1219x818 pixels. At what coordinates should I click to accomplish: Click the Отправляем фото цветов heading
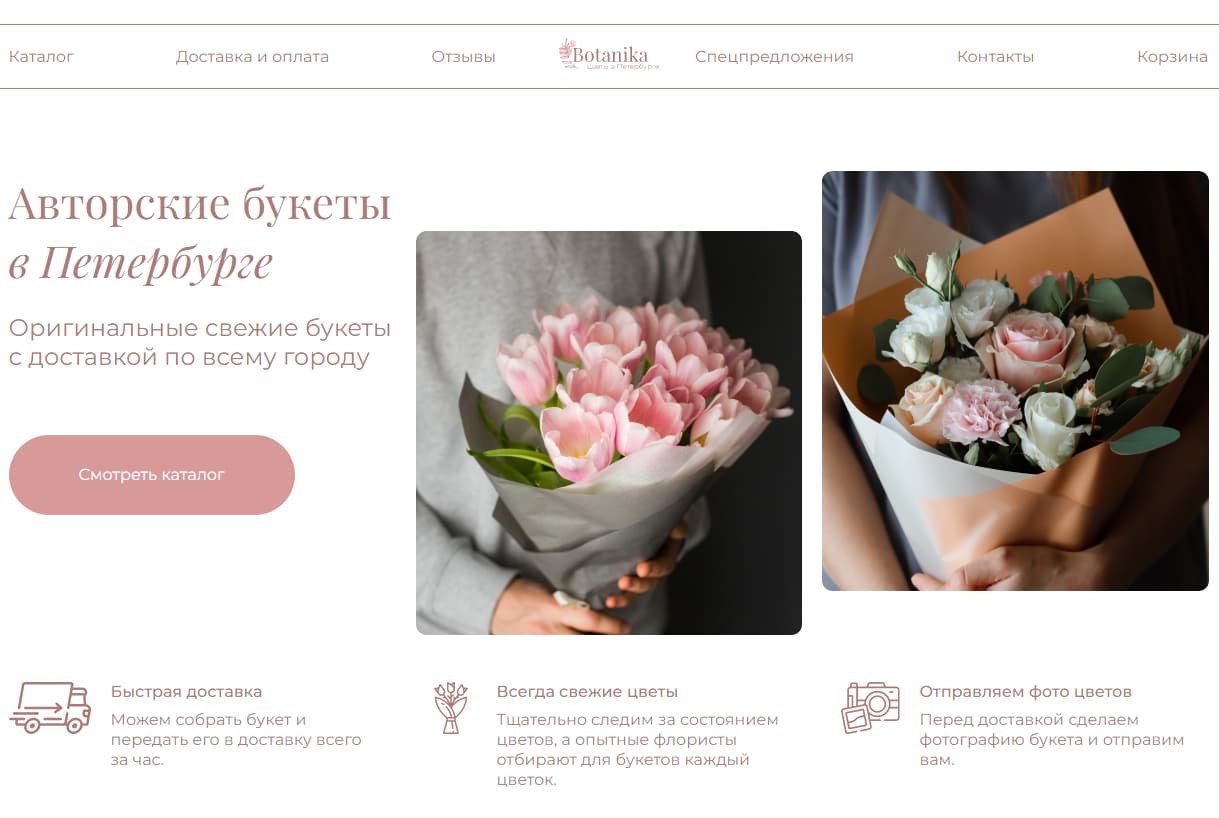pos(1025,692)
